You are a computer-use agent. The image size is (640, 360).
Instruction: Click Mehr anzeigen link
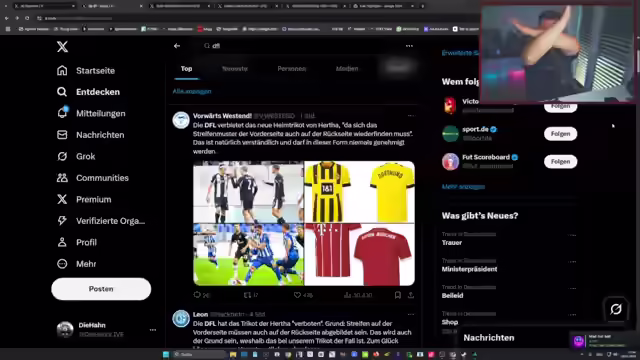[463, 187]
